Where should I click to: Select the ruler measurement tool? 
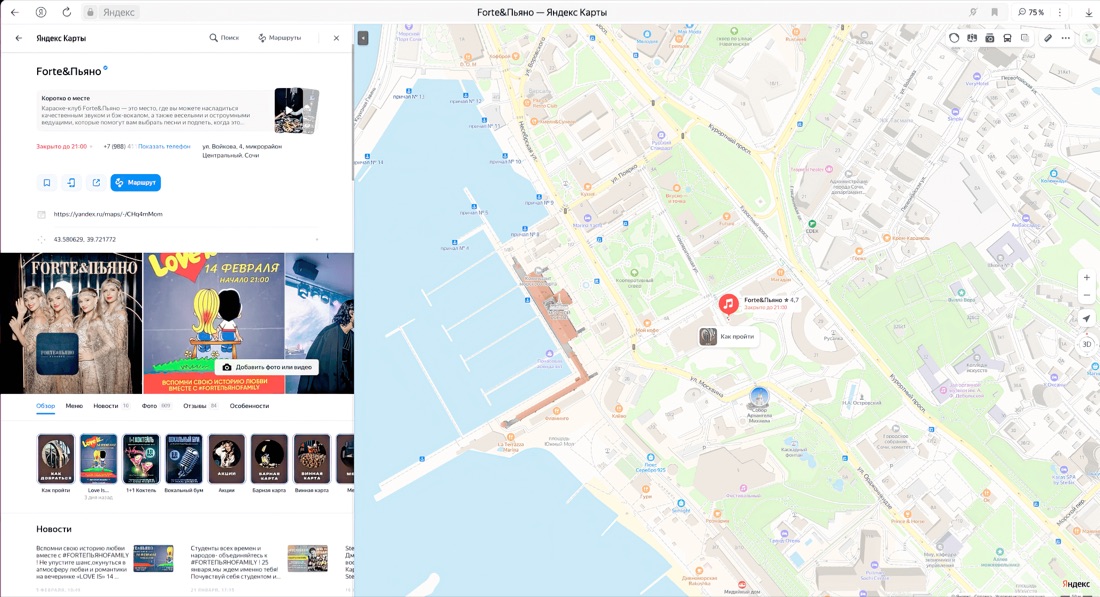(1048, 38)
